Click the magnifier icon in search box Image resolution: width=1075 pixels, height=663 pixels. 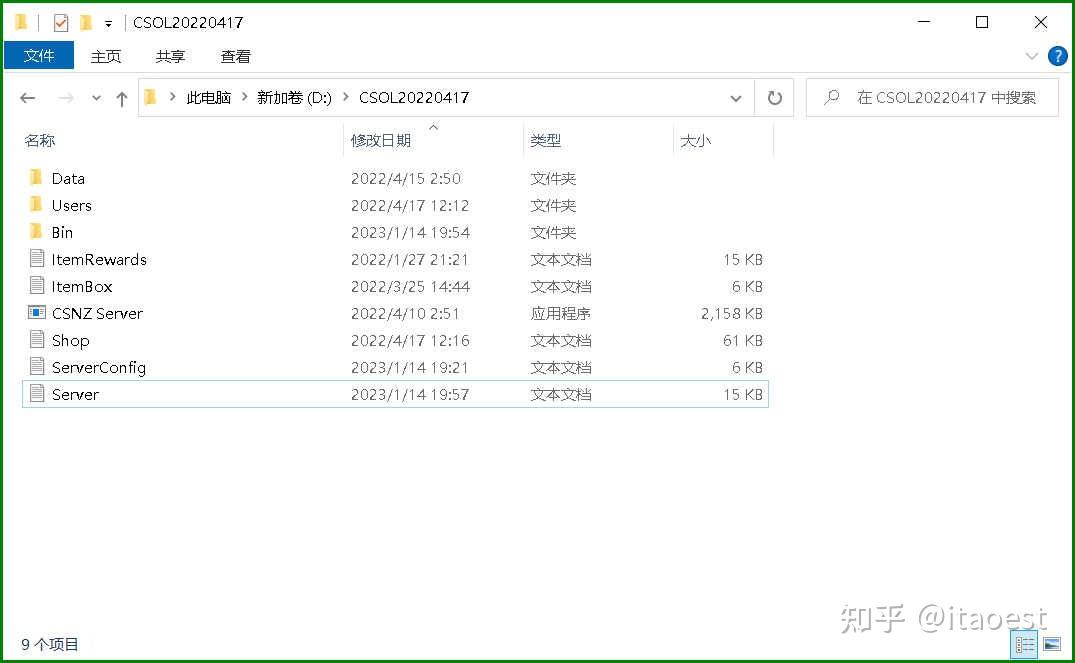pyautogui.click(x=832, y=97)
